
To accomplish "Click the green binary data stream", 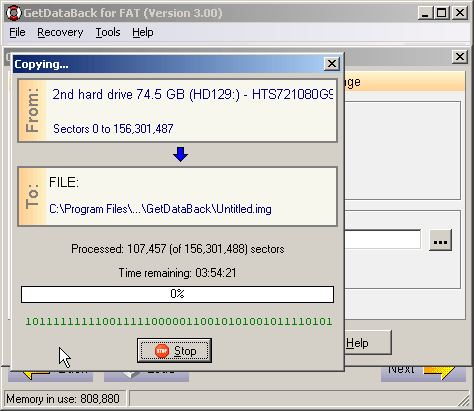I will point(179,322).
